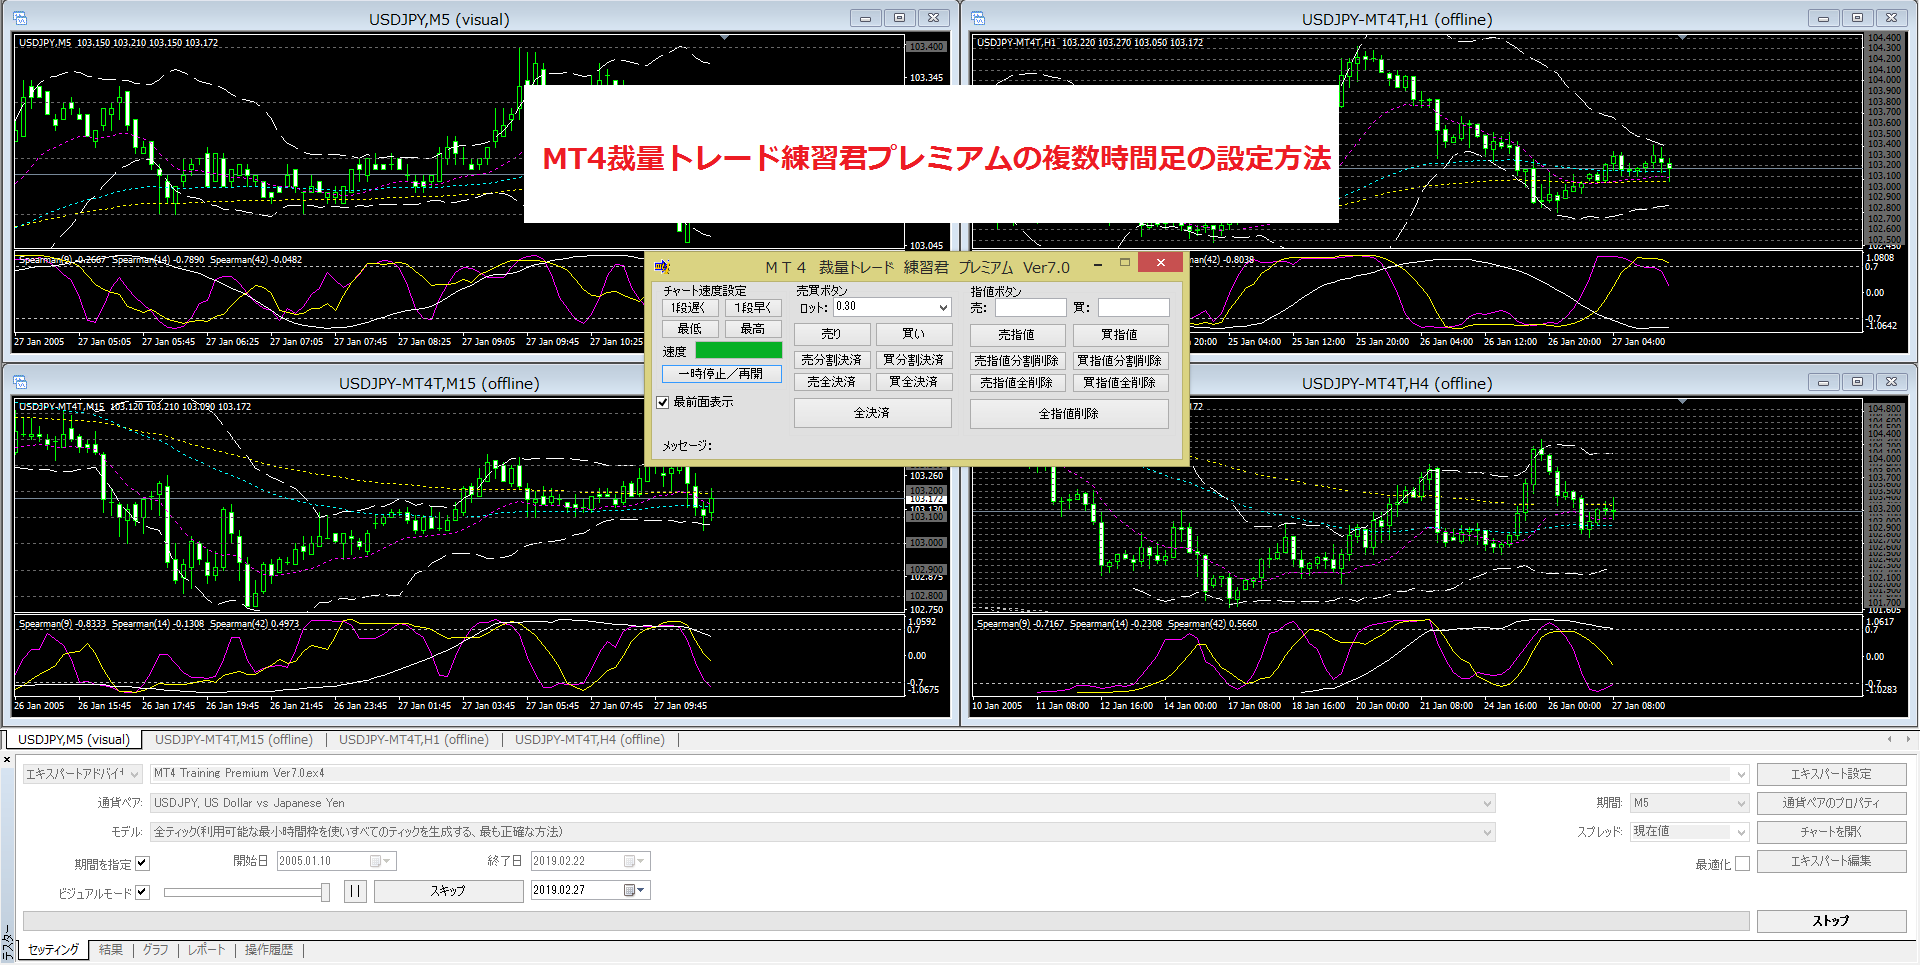
Task: Click the USDJPY-MT4T,H1 chart window icon
Action: point(978,19)
